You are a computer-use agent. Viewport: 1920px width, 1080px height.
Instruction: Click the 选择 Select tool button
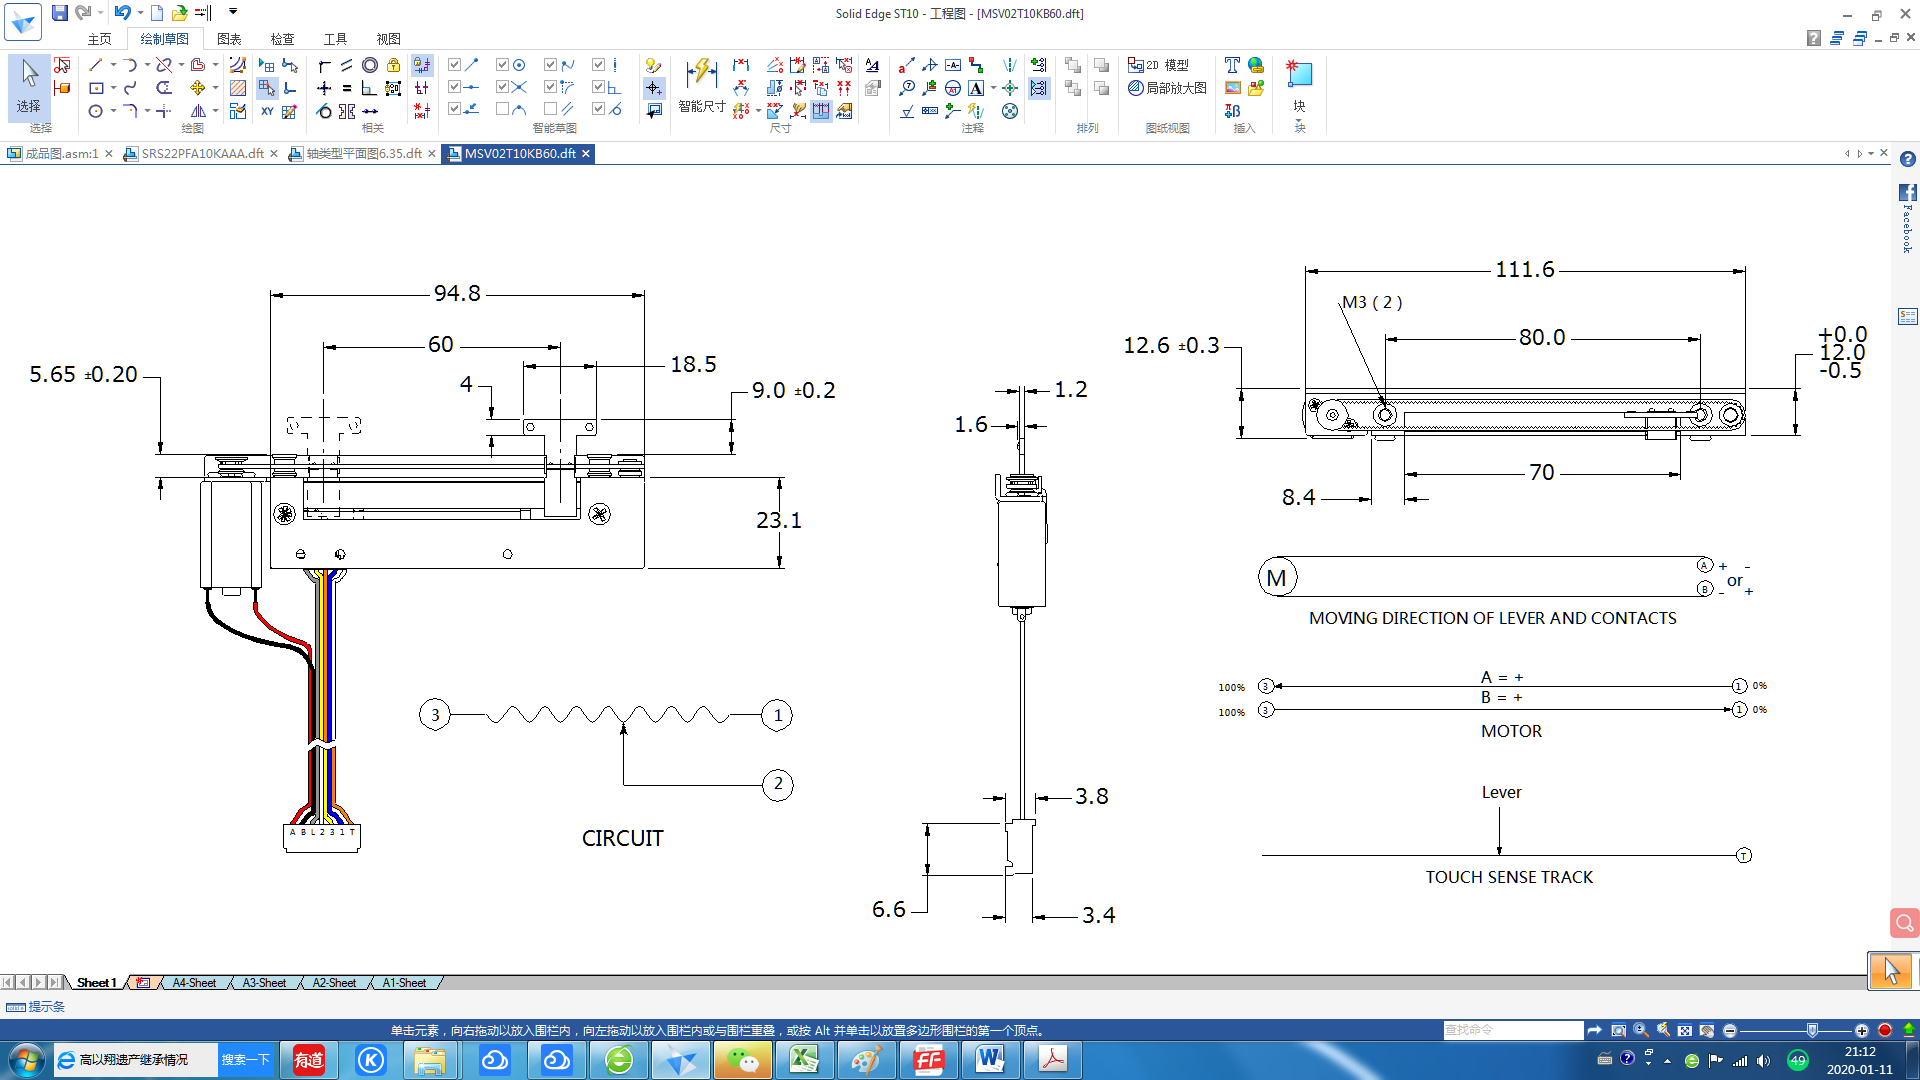click(29, 88)
